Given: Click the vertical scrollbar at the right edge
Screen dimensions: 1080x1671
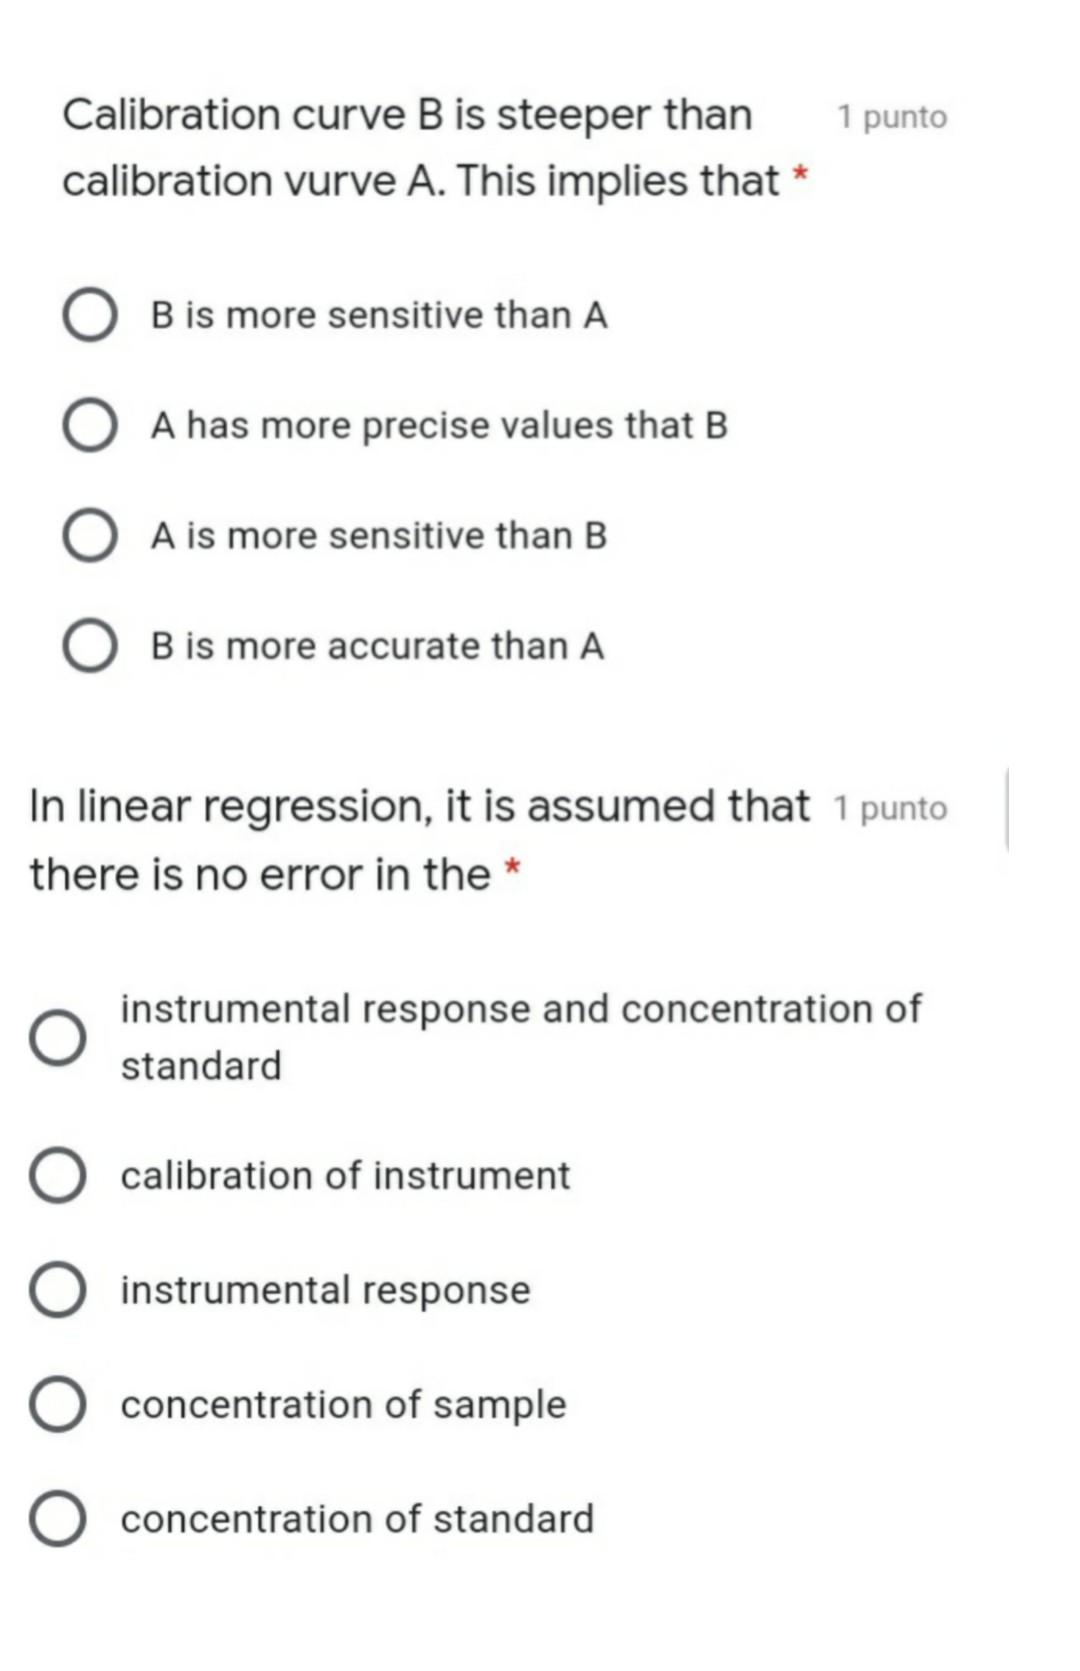Looking at the screenshot, I should [x=1007, y=809].
